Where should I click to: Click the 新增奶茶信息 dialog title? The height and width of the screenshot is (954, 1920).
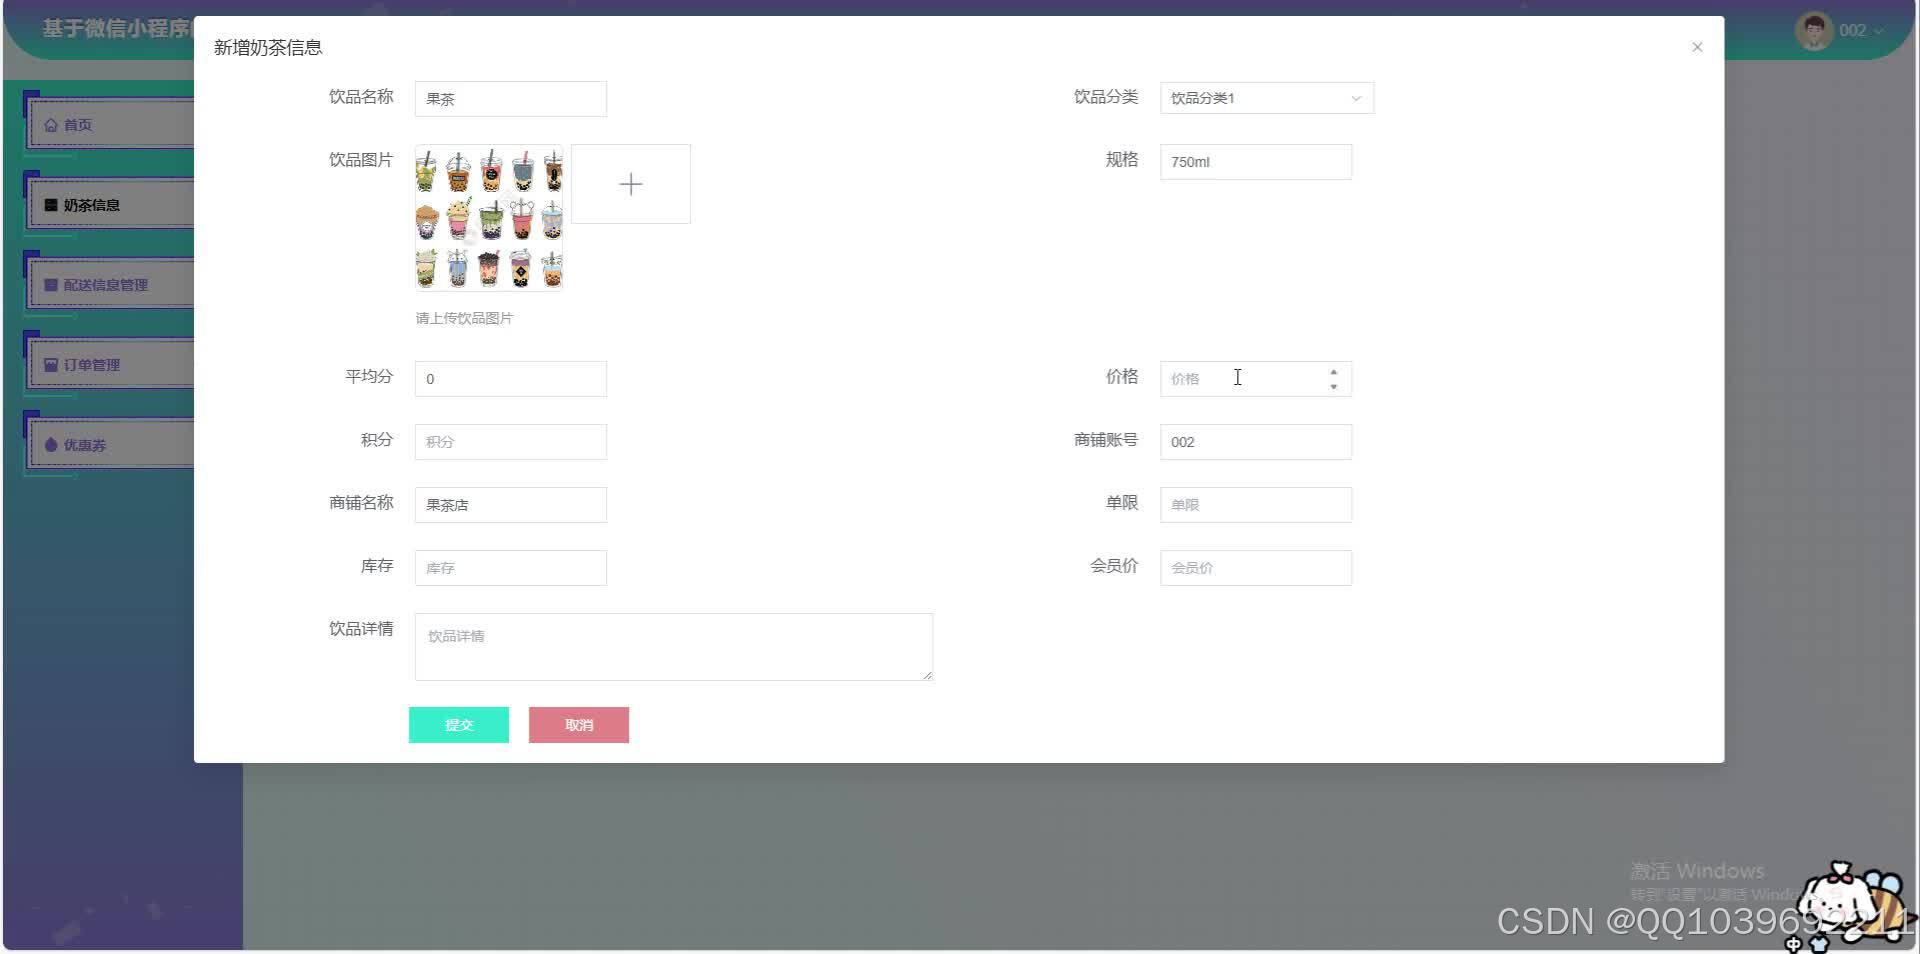[265, 46]
